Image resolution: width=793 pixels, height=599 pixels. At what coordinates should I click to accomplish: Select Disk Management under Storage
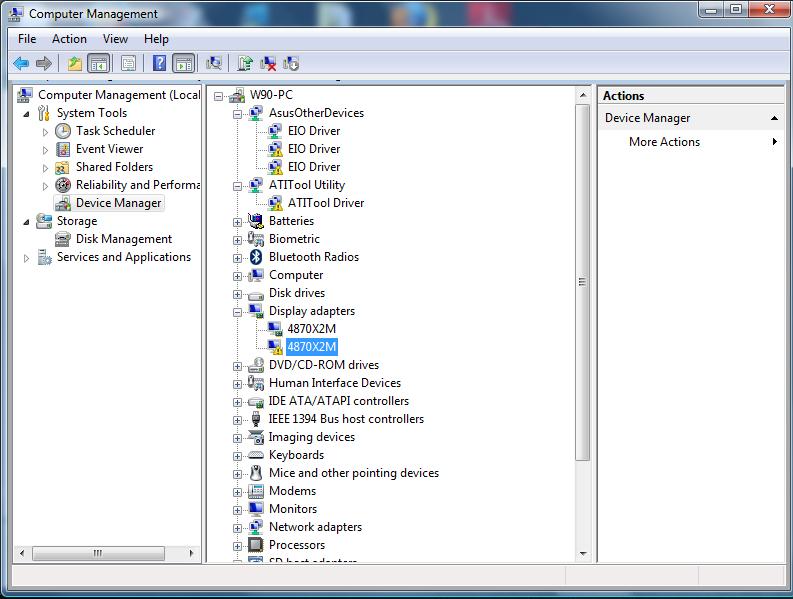124,239
